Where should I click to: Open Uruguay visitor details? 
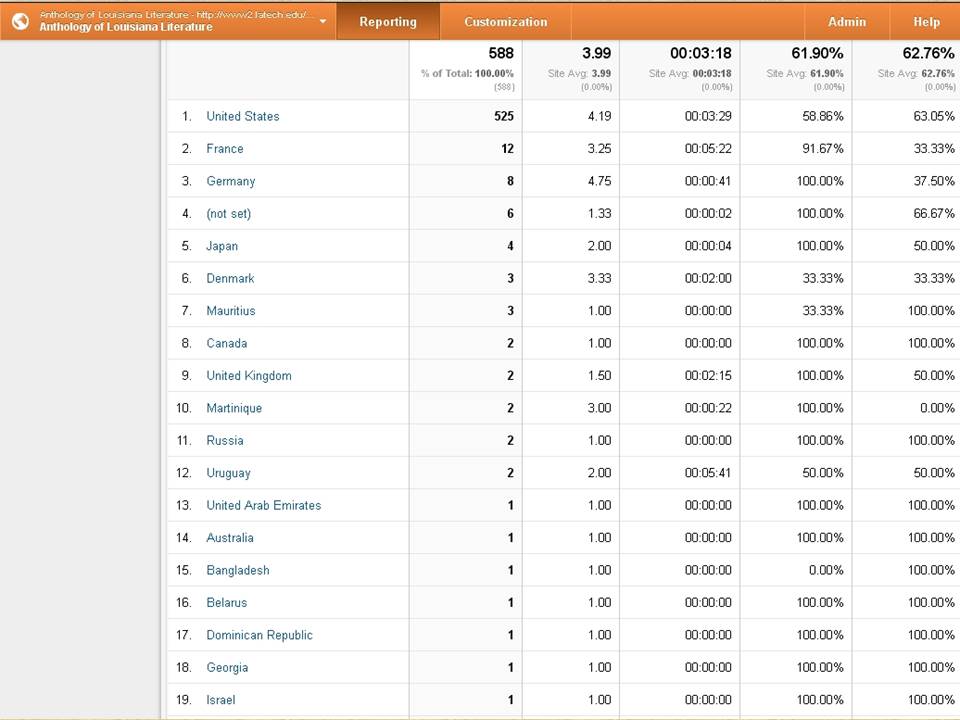pyautogui.click(x=229, y=473)
